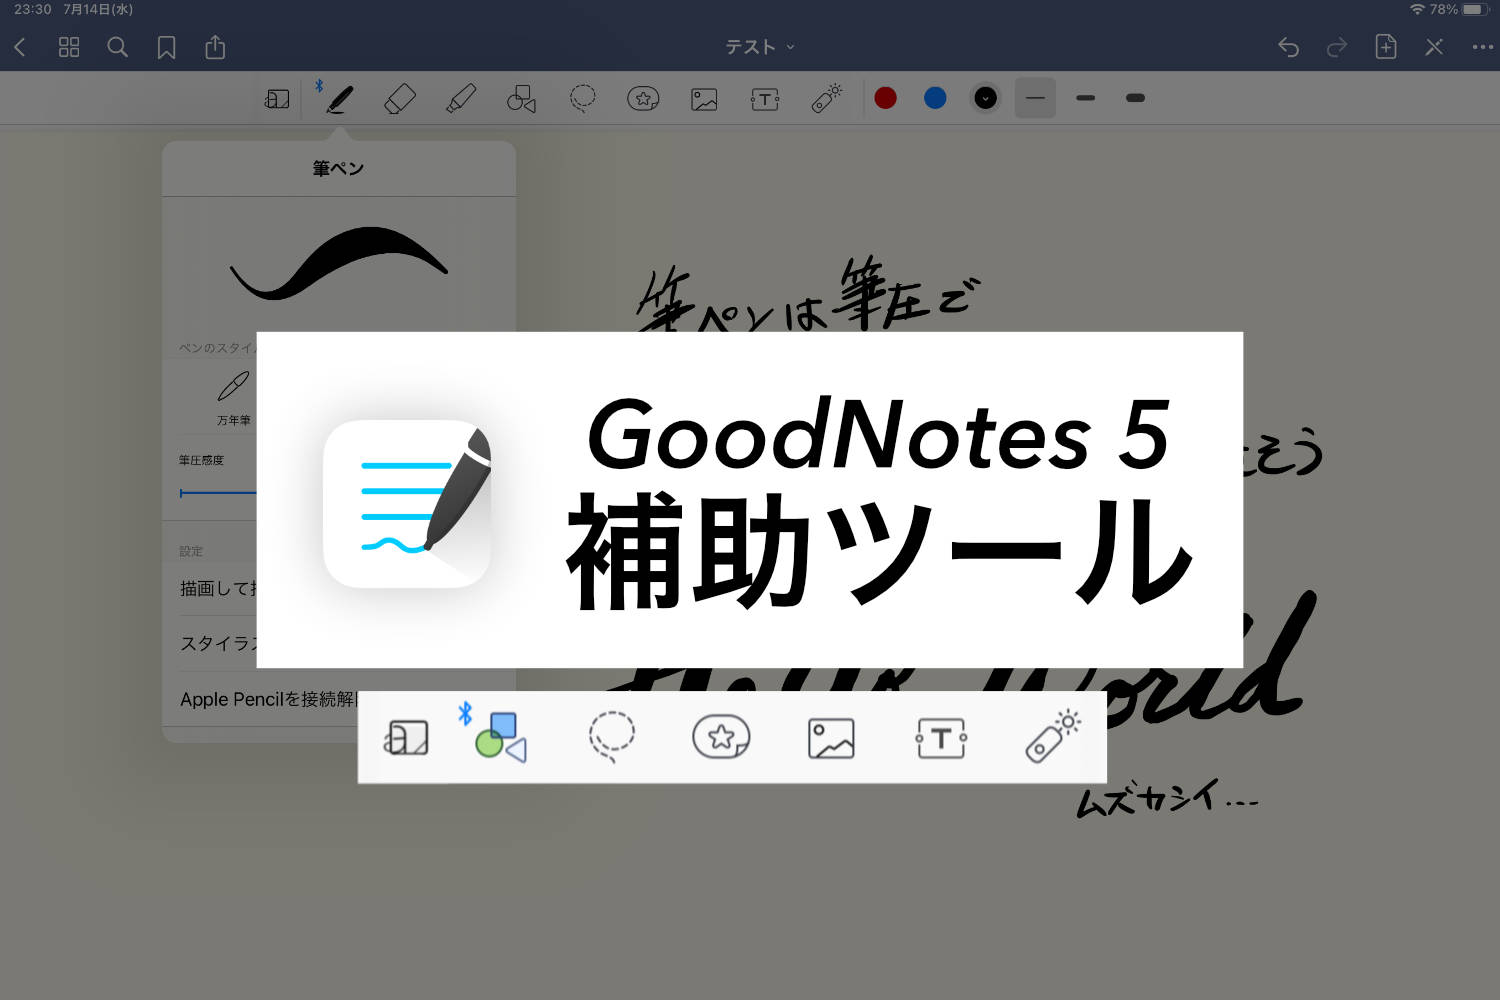The height and width of the screenshot is (1000, 1500).
Task: Open the page thumbnails grid view
Action: click(x=69, y=47)
